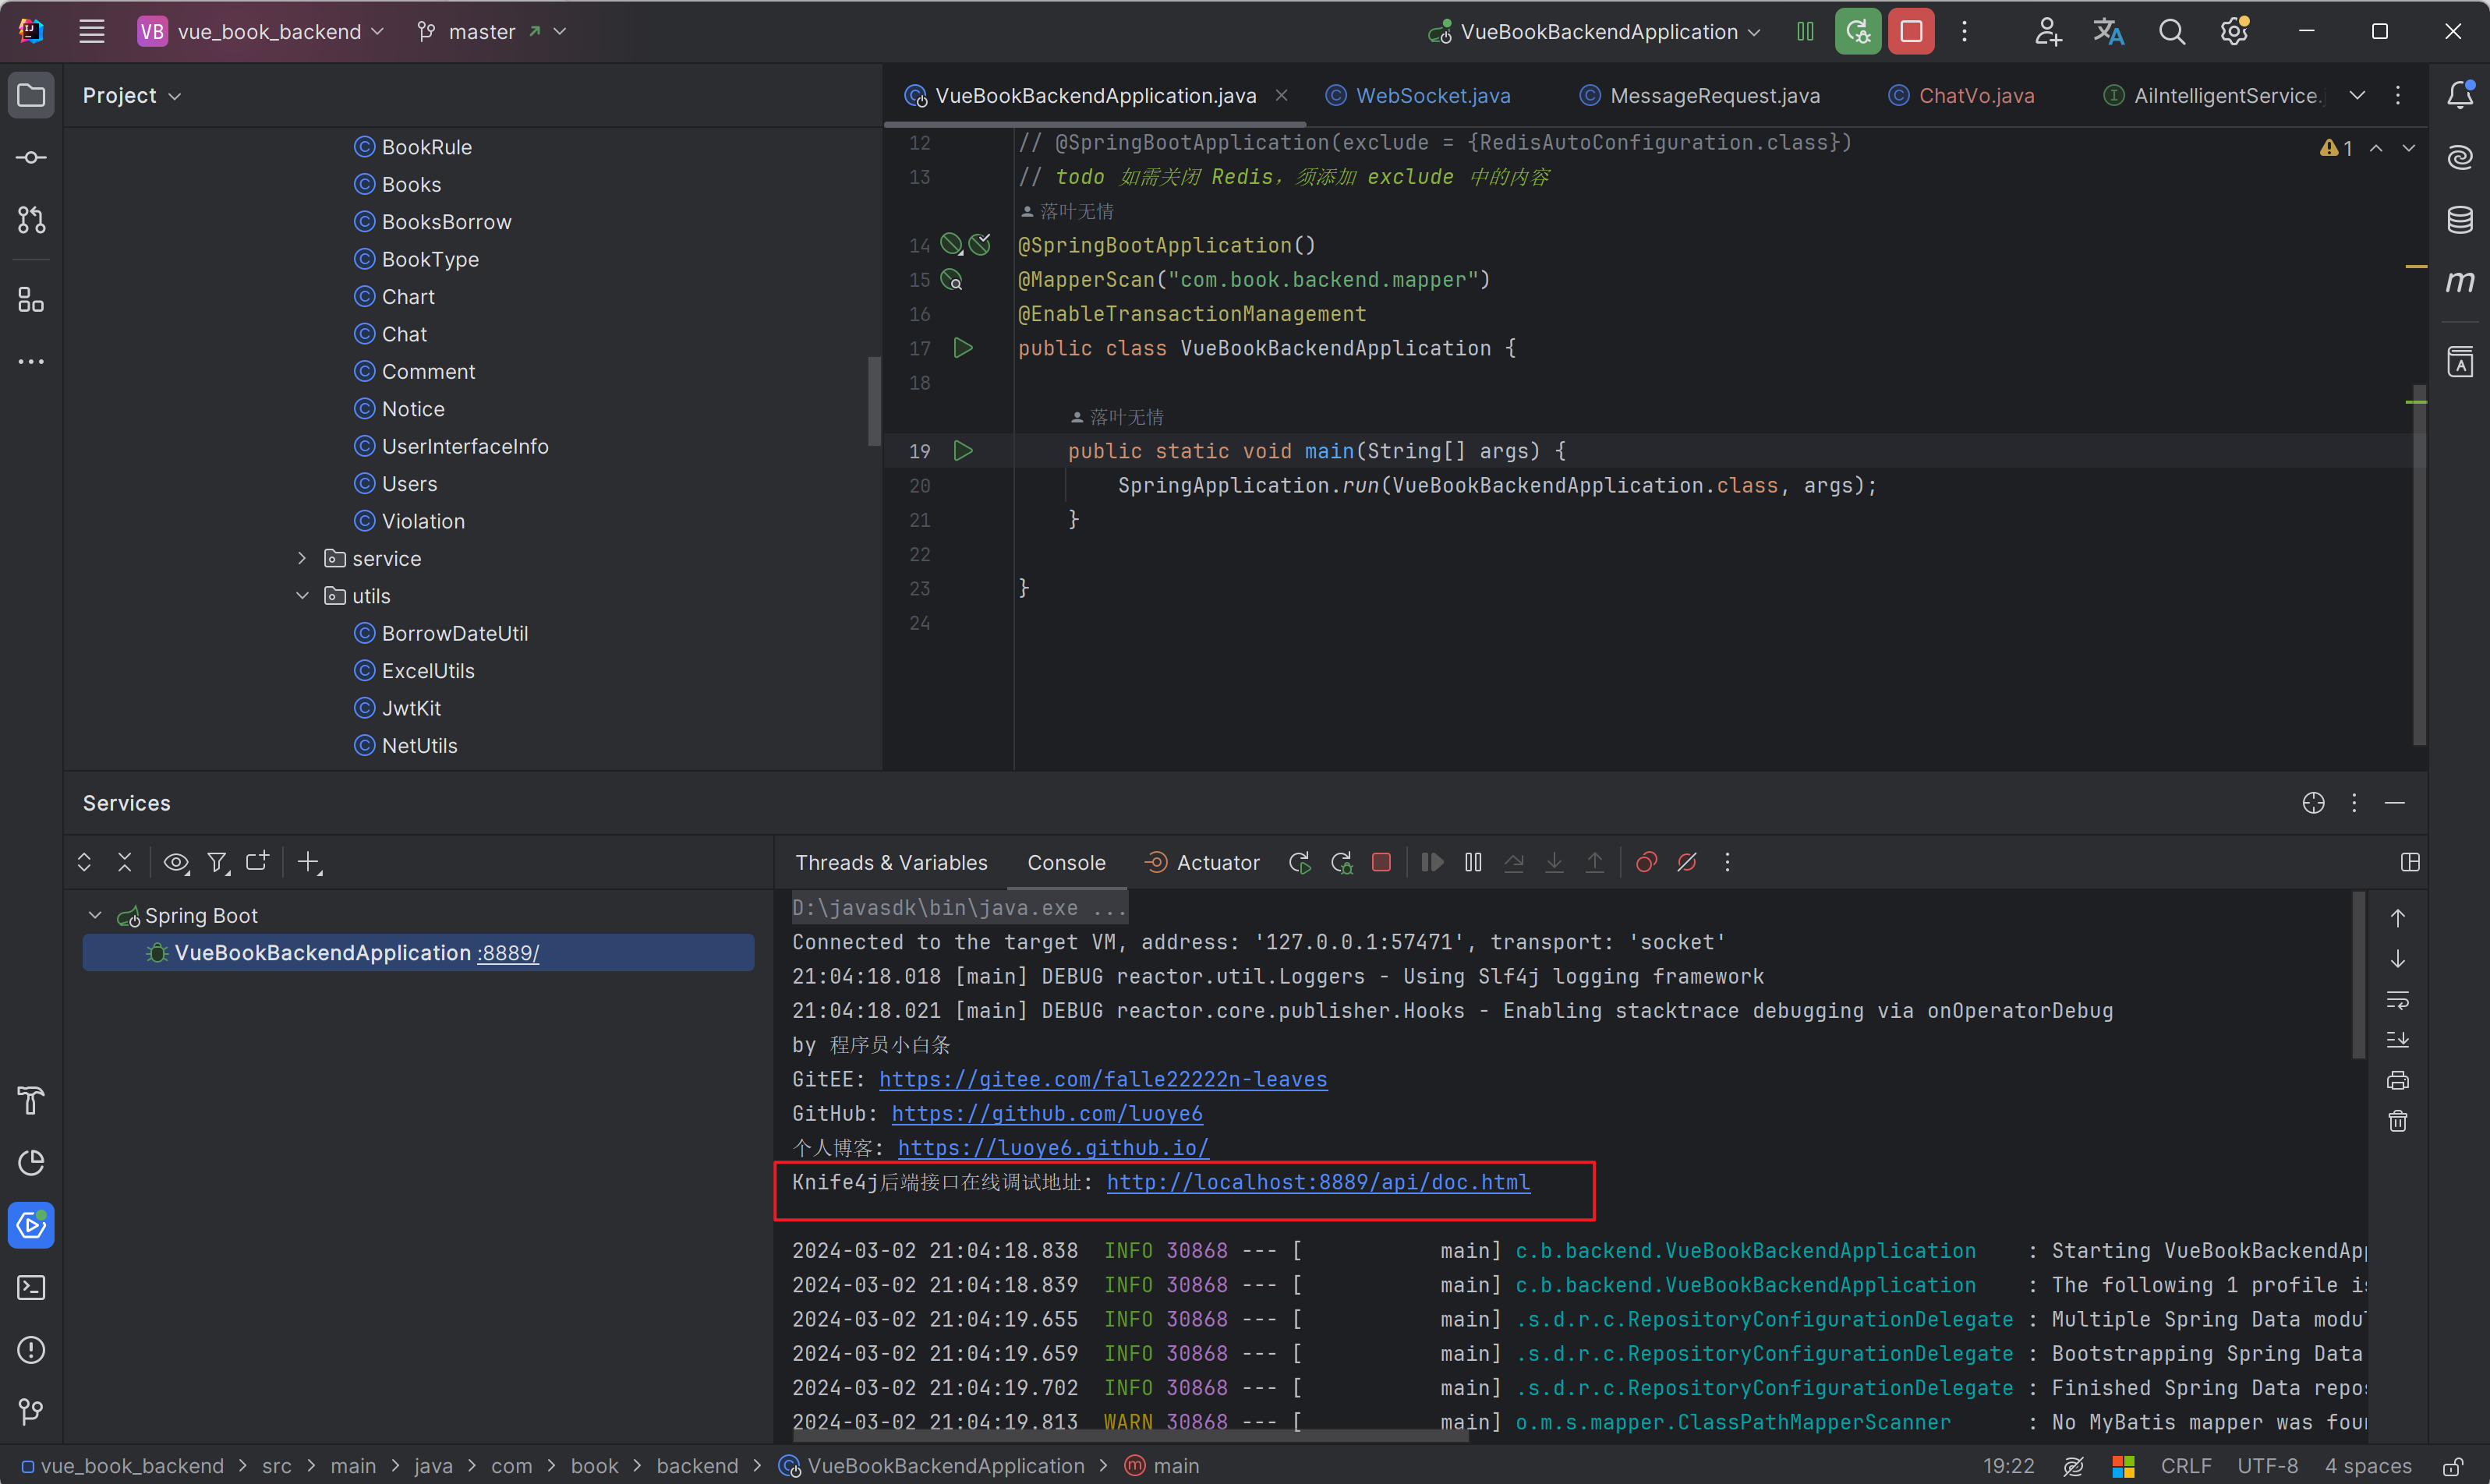The width and height of the screenshot is (2490, 1484).
Task: Toggle the View Options eye icon in Services
Action: click(x=176, y=862)
